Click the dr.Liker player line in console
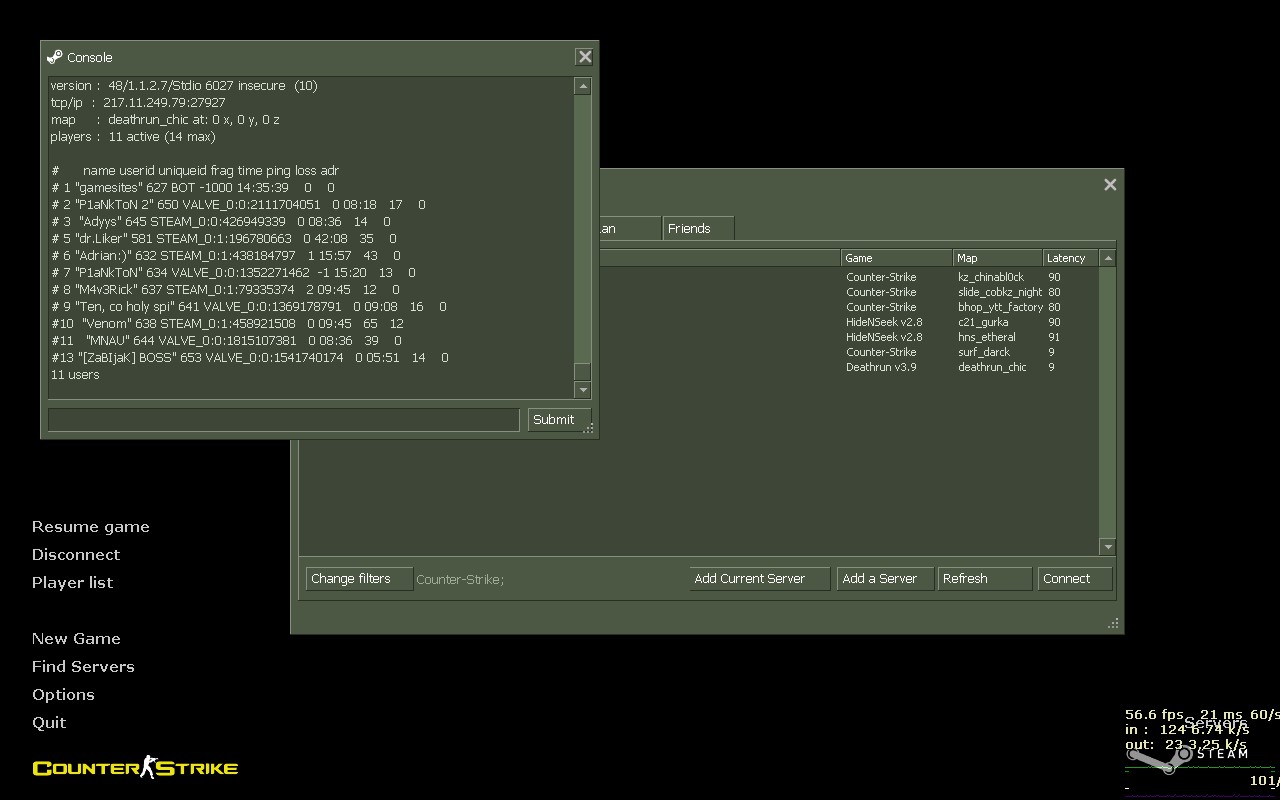Image resolution: width=1280 pixels, height=800 pixels. (224, 238)
